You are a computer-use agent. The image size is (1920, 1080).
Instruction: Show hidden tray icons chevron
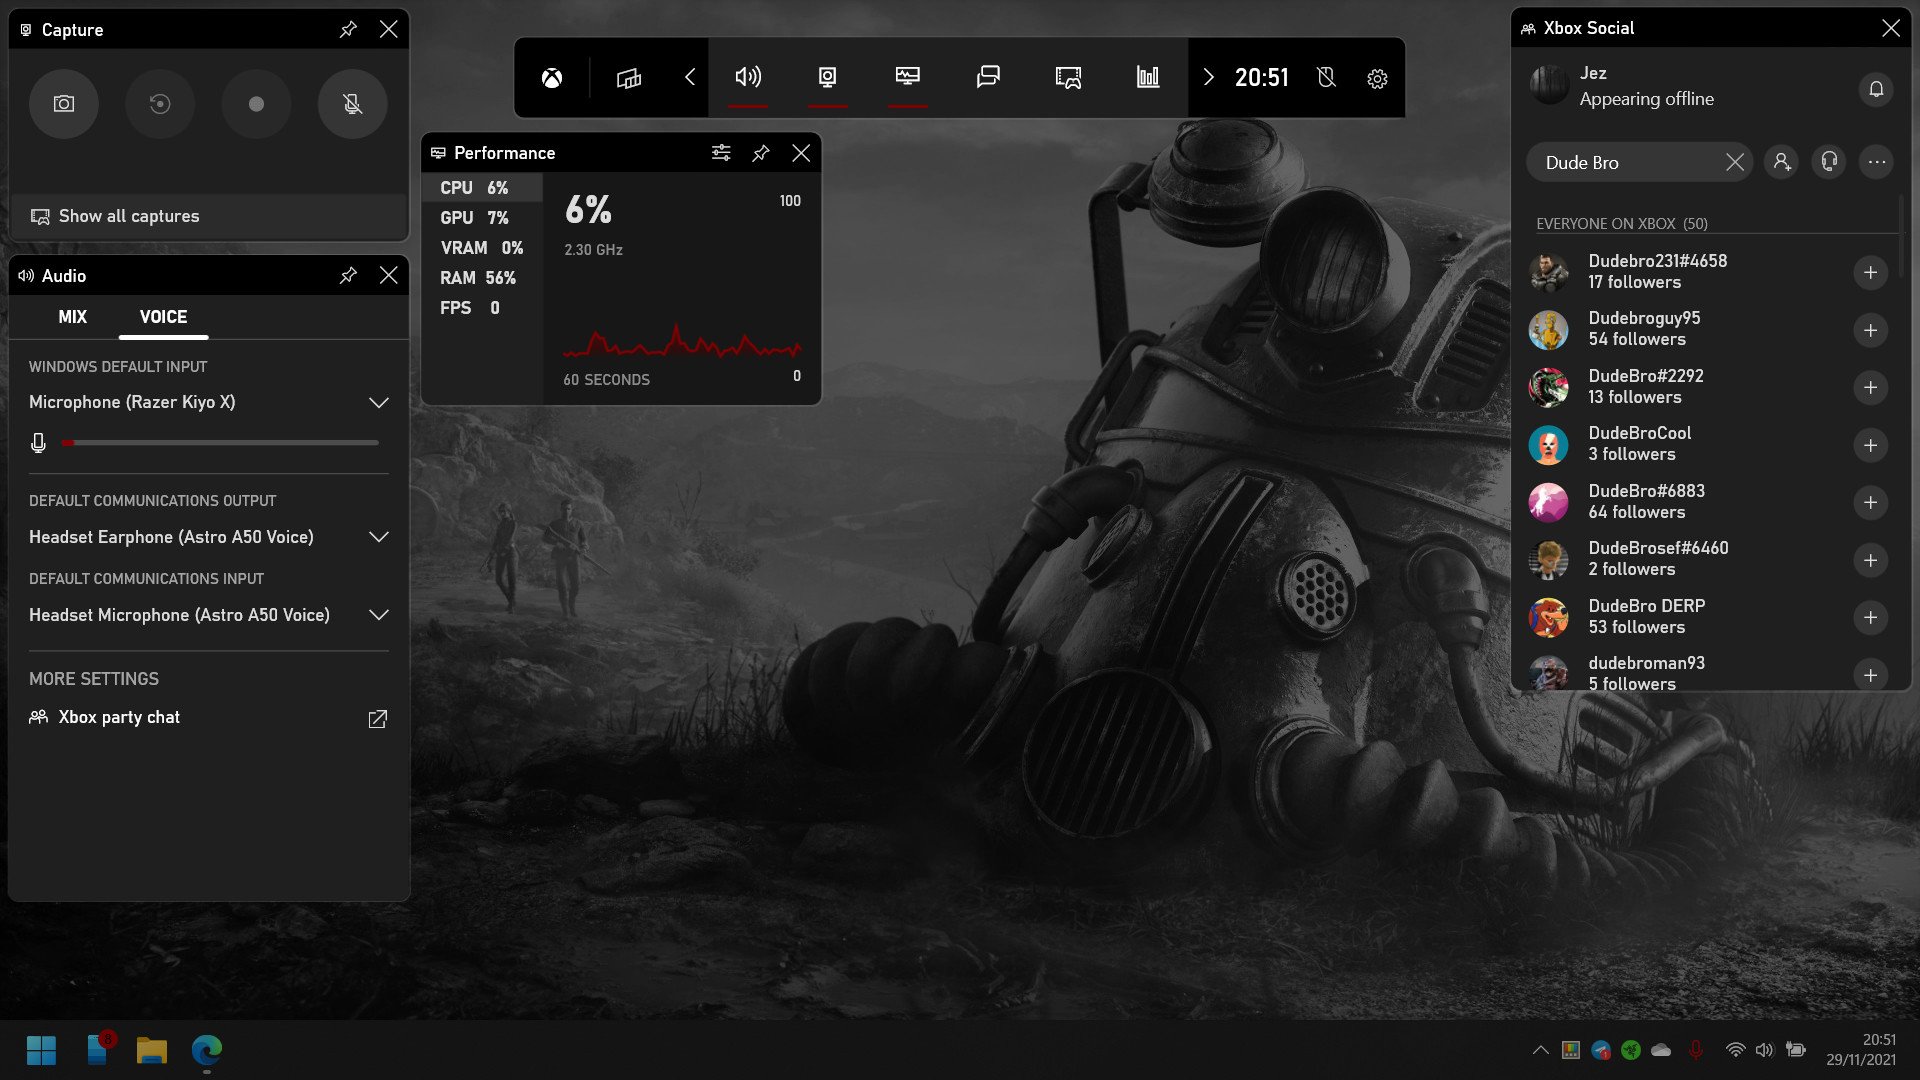click(x=1540, y=1050)
